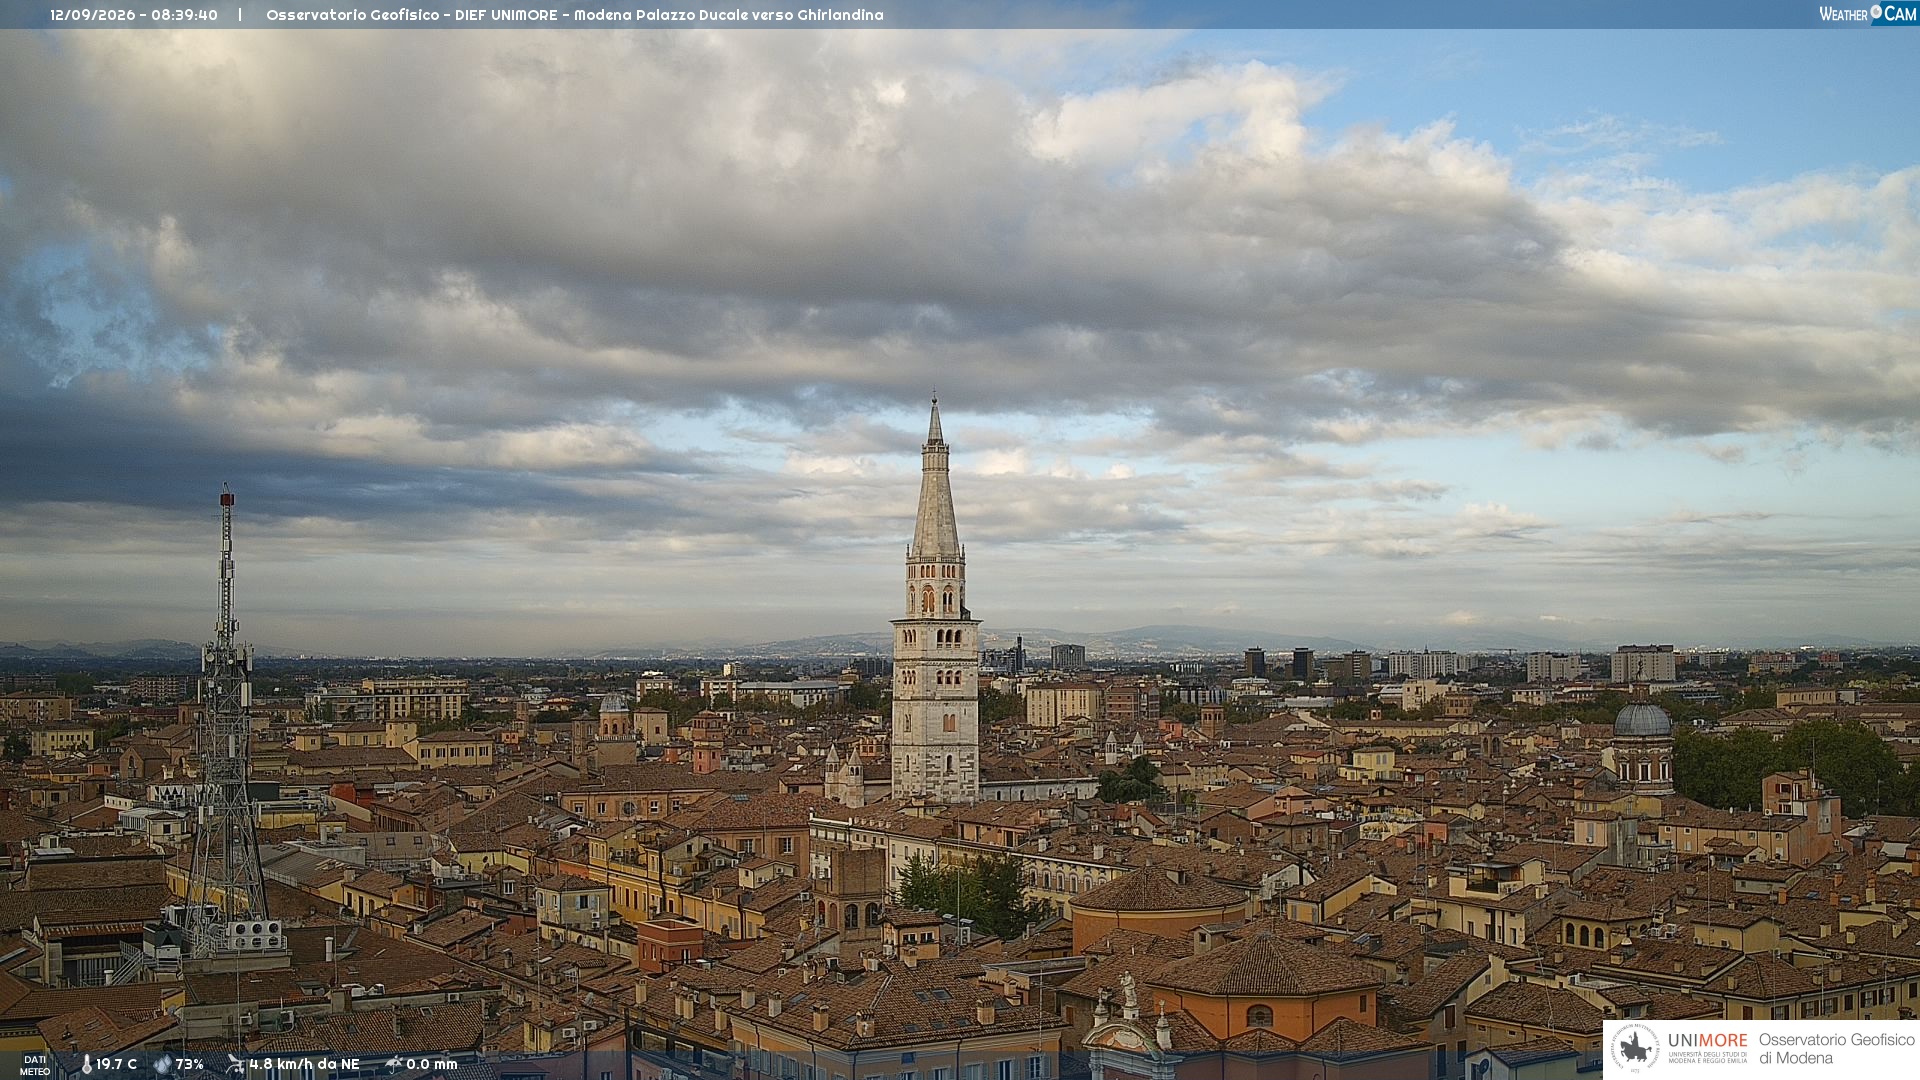The image size is (1920, 1080).
Task: Open the WeatherCam logo link
Action: point(1868,13)
